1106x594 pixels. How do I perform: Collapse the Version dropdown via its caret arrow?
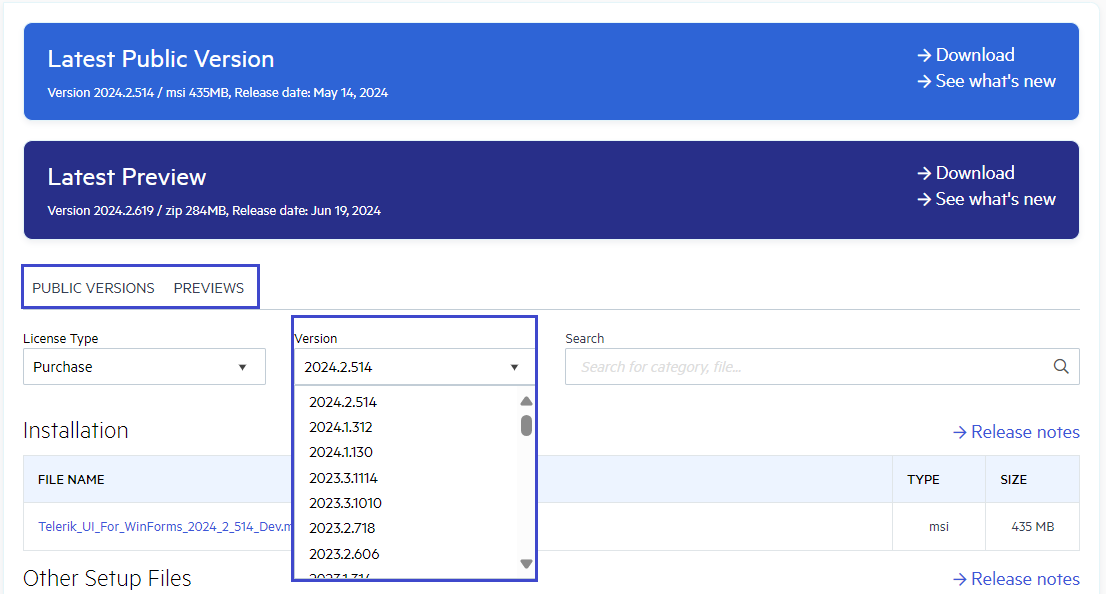click(514, 367)
